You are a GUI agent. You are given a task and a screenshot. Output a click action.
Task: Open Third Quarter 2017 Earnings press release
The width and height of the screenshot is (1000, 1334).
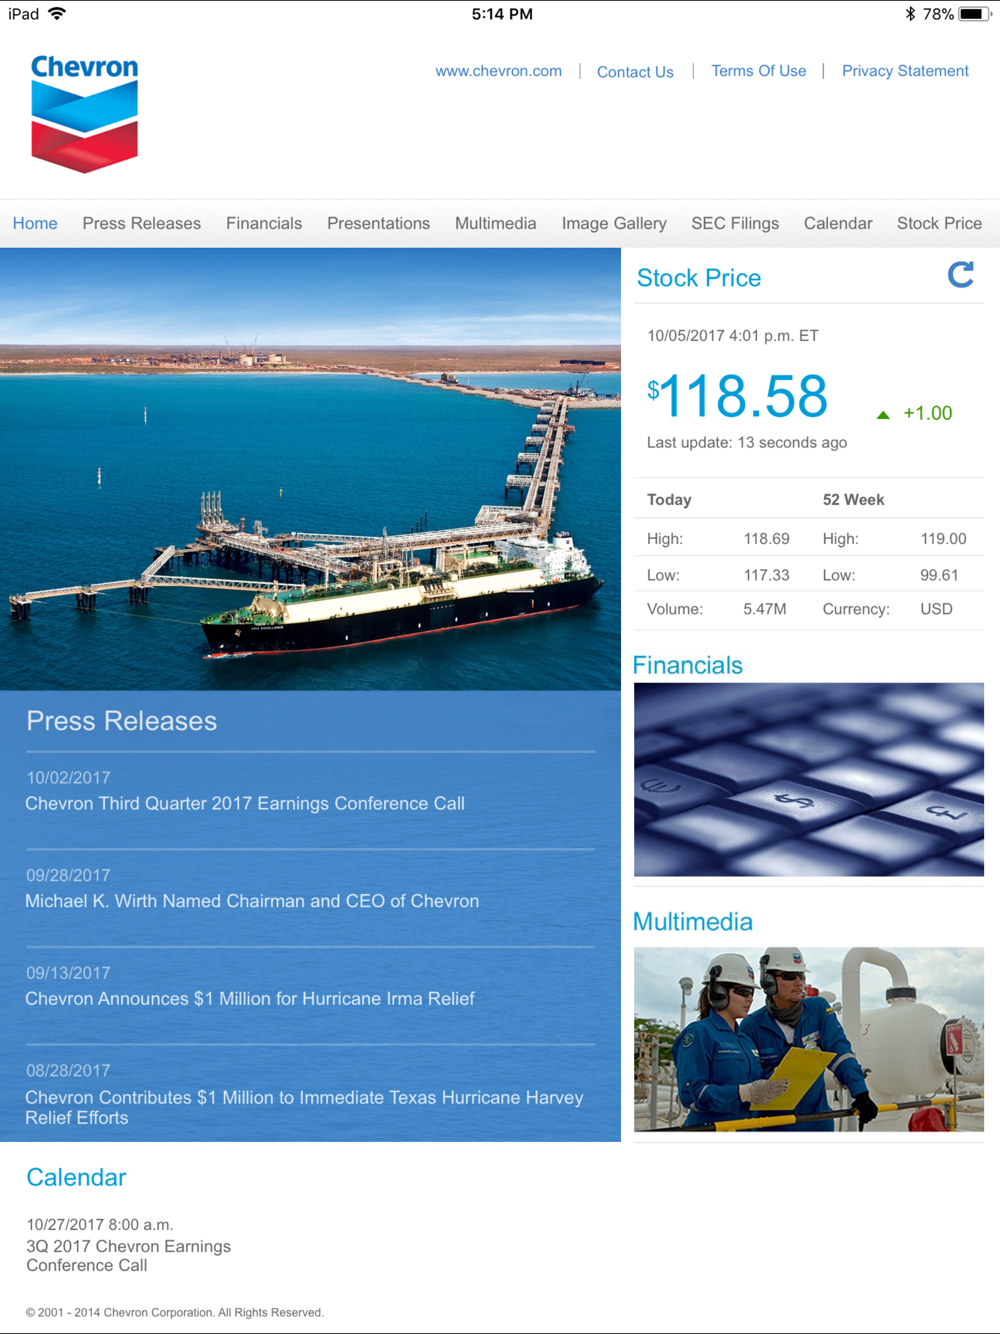point(245,803)
